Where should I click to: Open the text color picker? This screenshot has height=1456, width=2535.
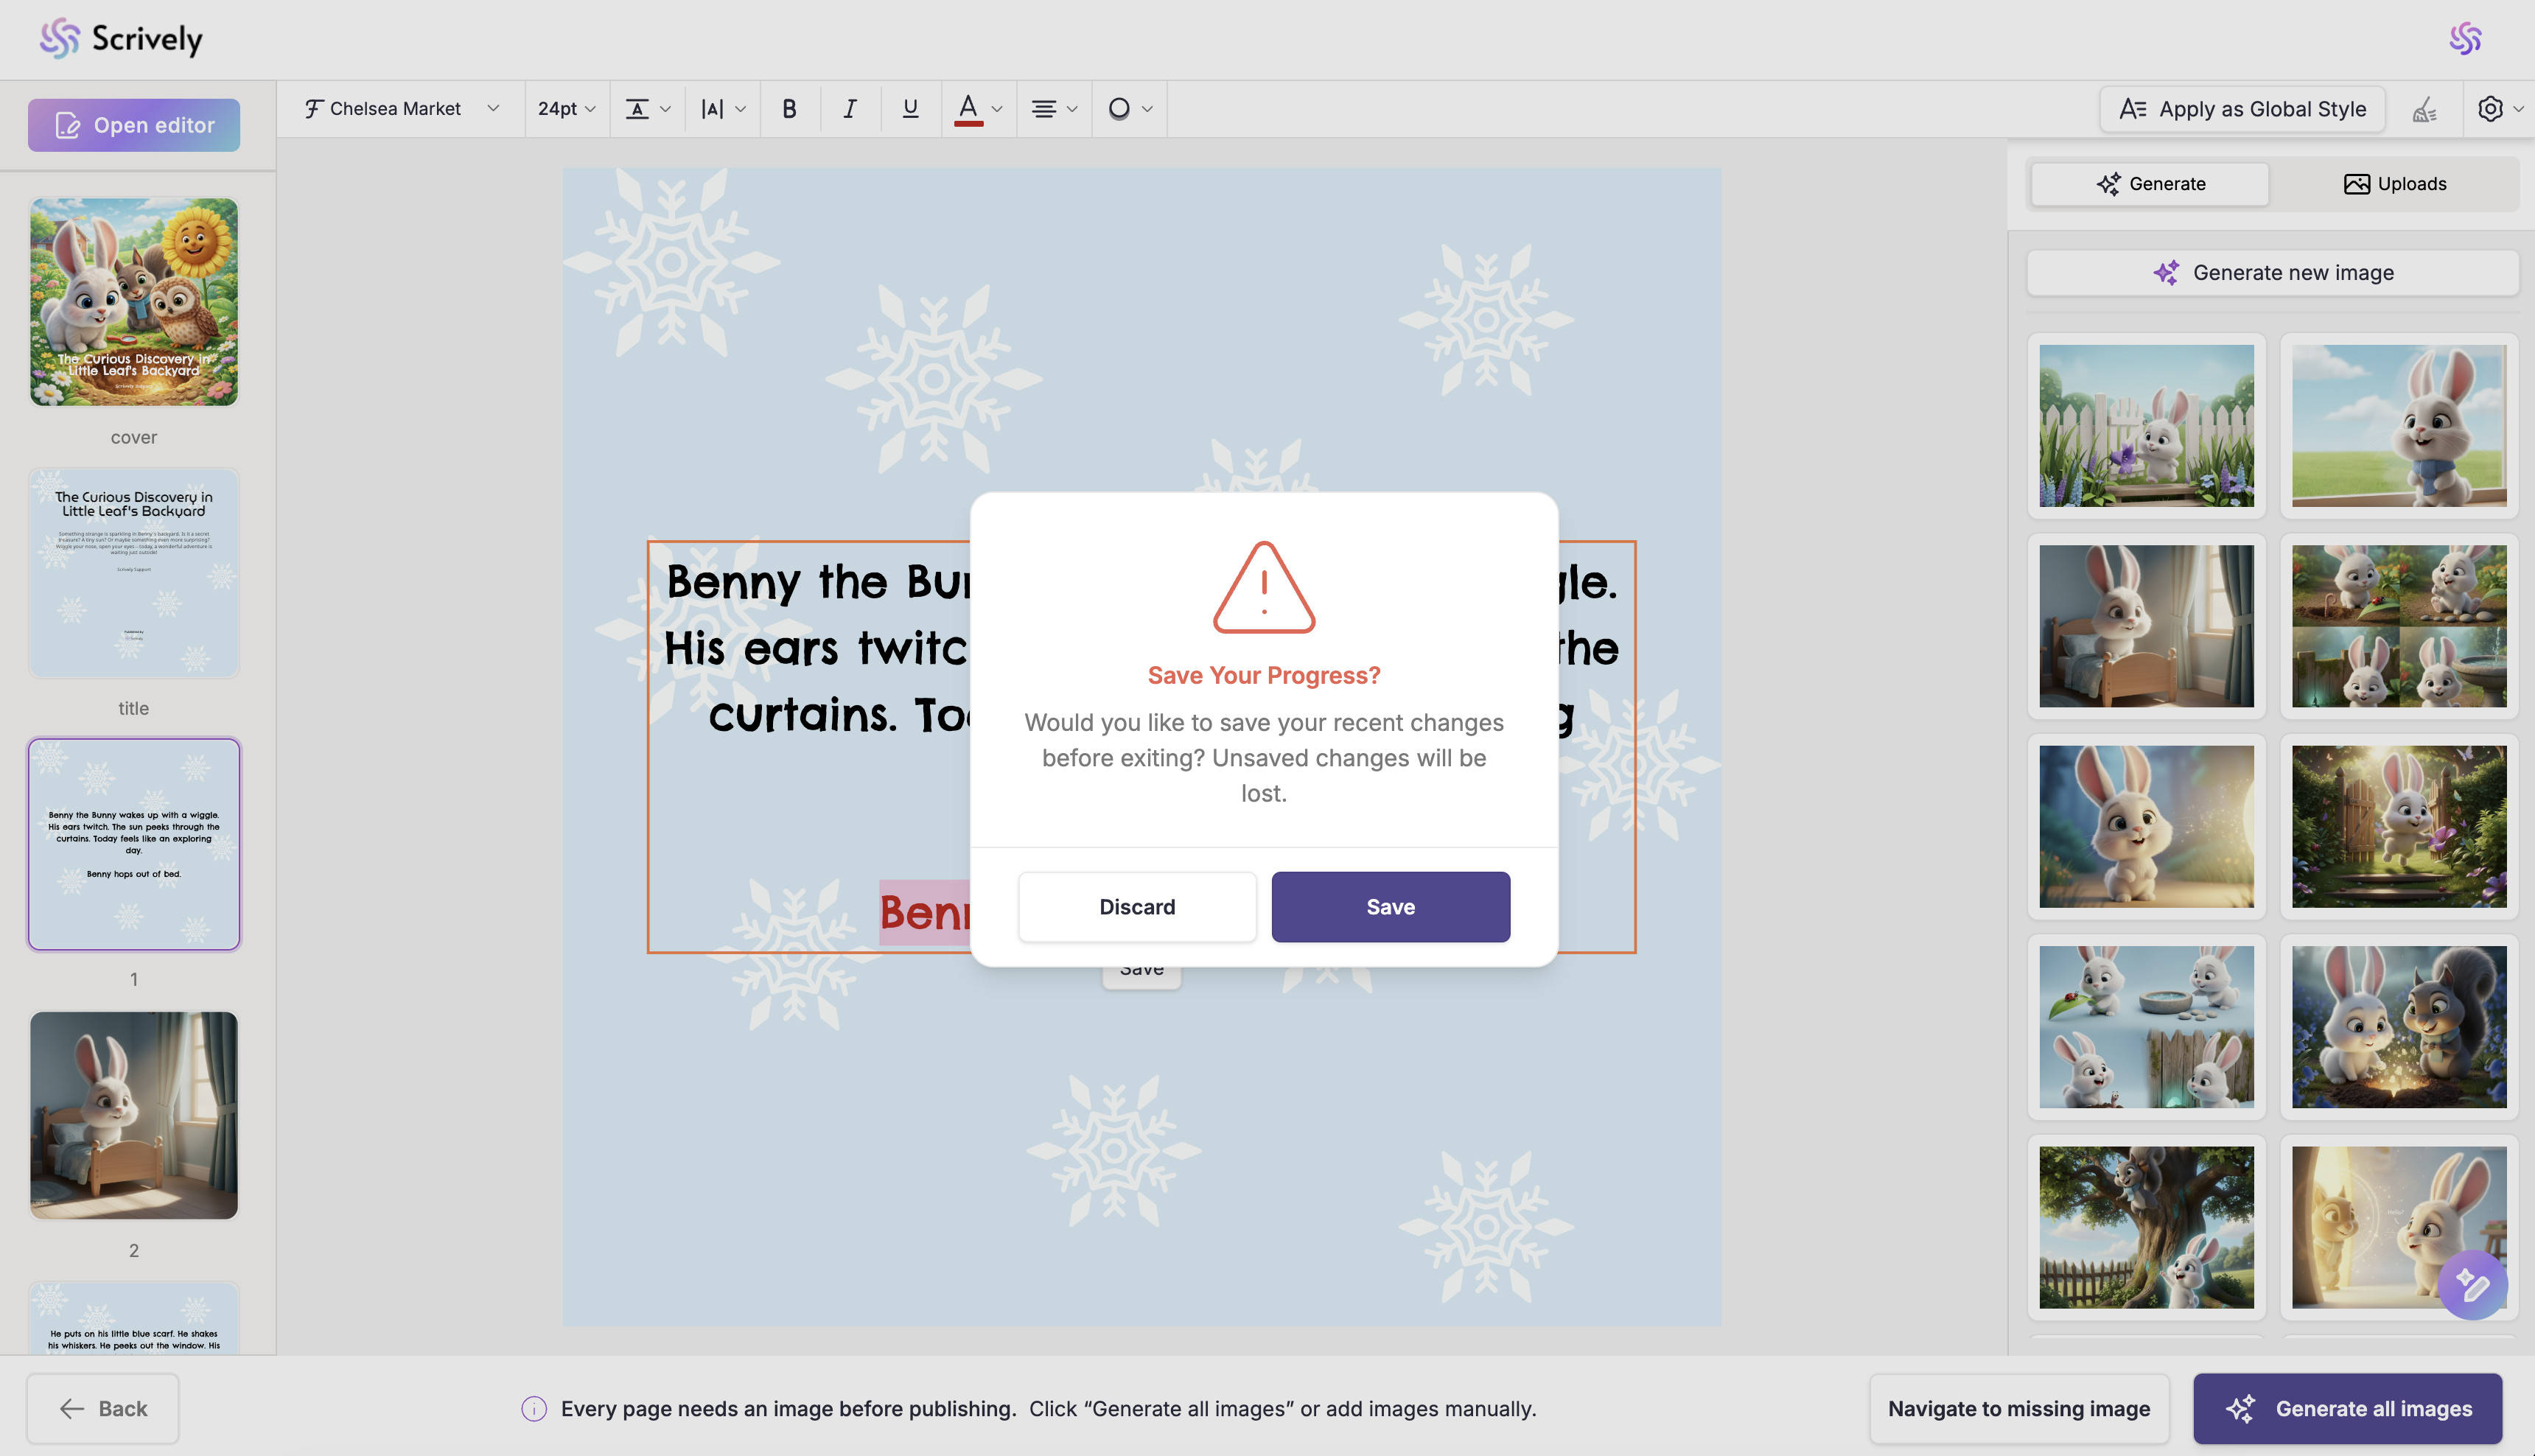click(x=978, y=108)
